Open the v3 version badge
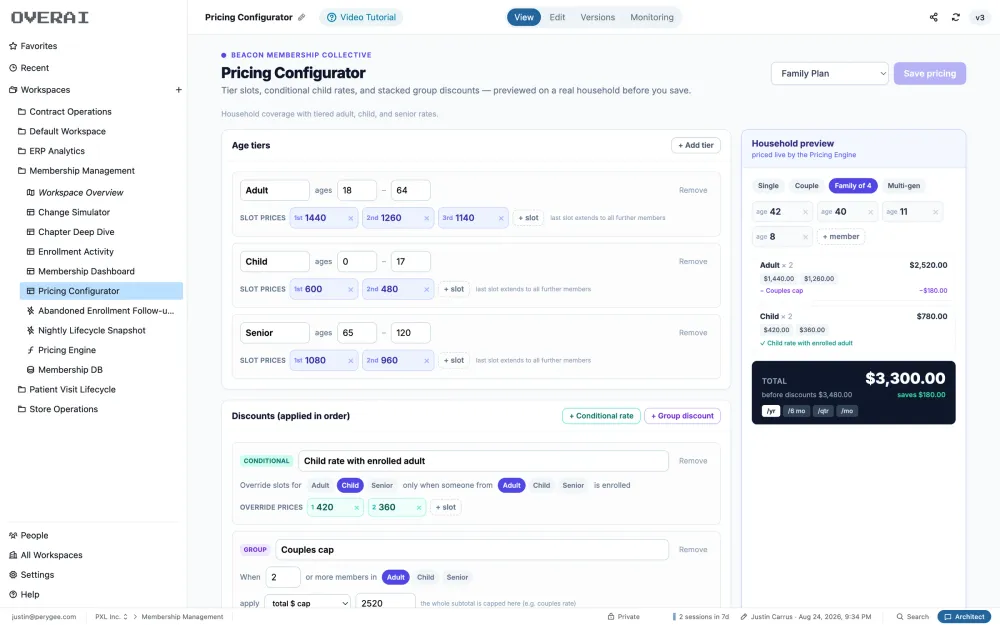1000x625 pixels. pyautogui.click(x=980, y=17)
